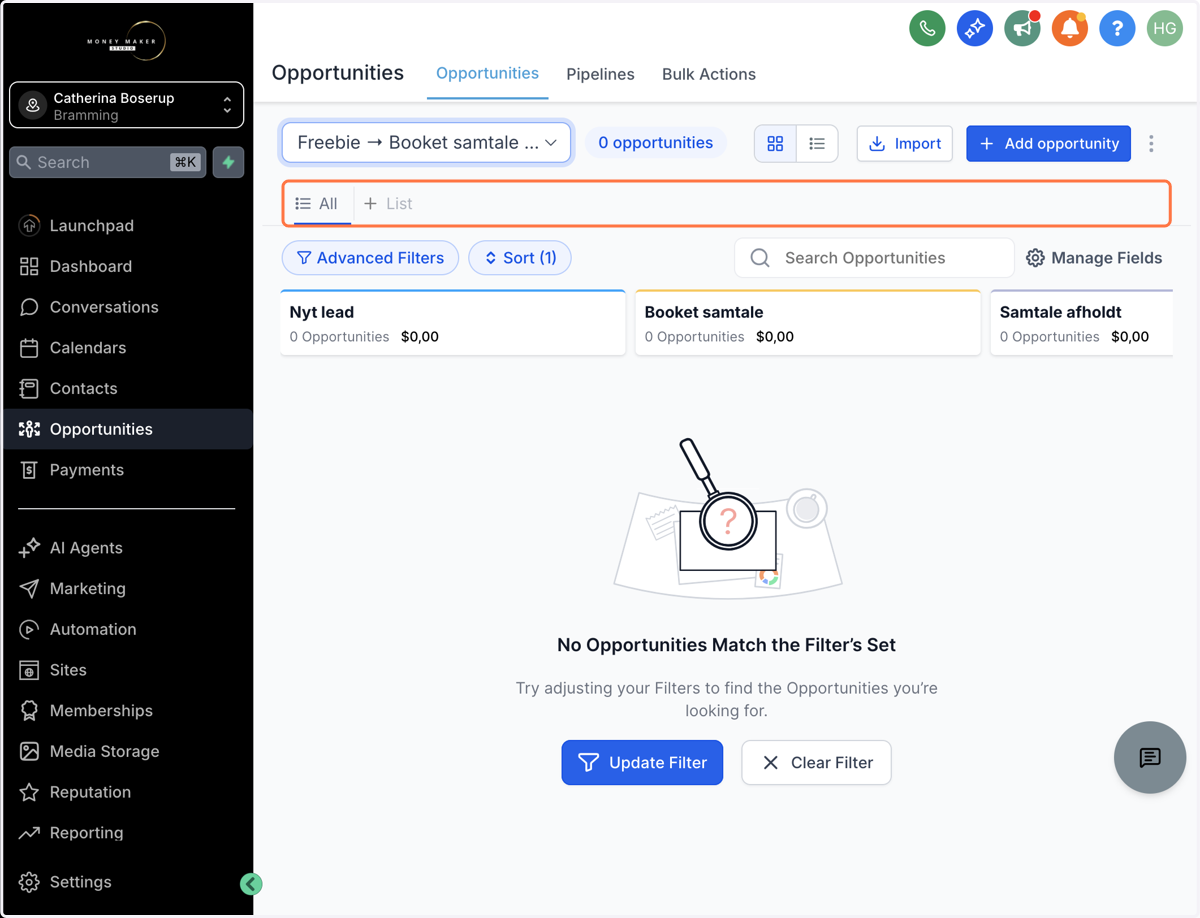
Task: Click the Clear Filter button
Action: pos(816,763)
